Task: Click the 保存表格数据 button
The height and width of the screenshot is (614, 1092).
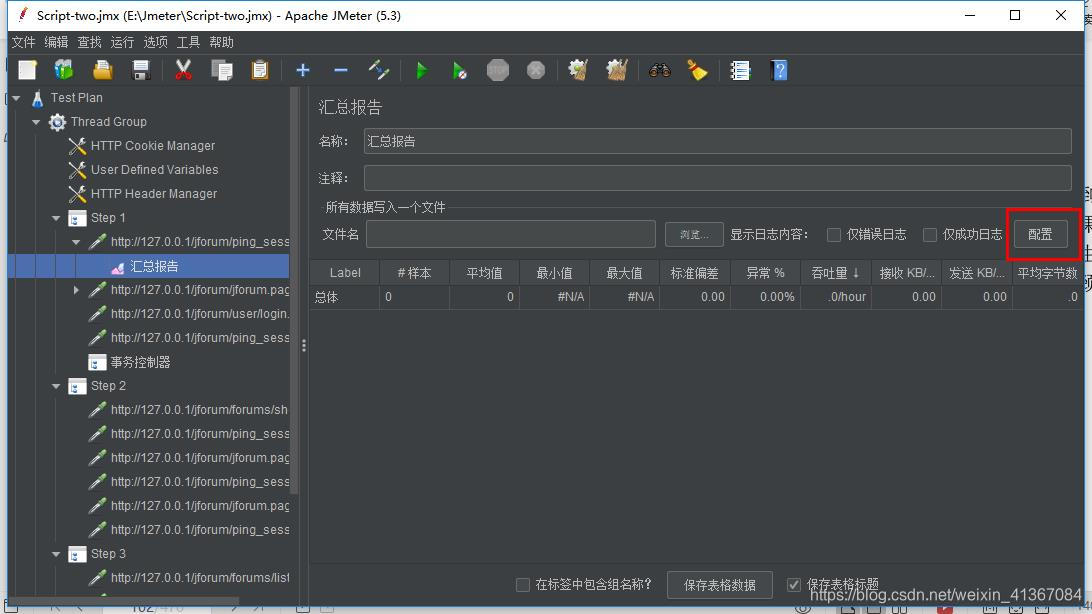Action: tap(720, 585)
